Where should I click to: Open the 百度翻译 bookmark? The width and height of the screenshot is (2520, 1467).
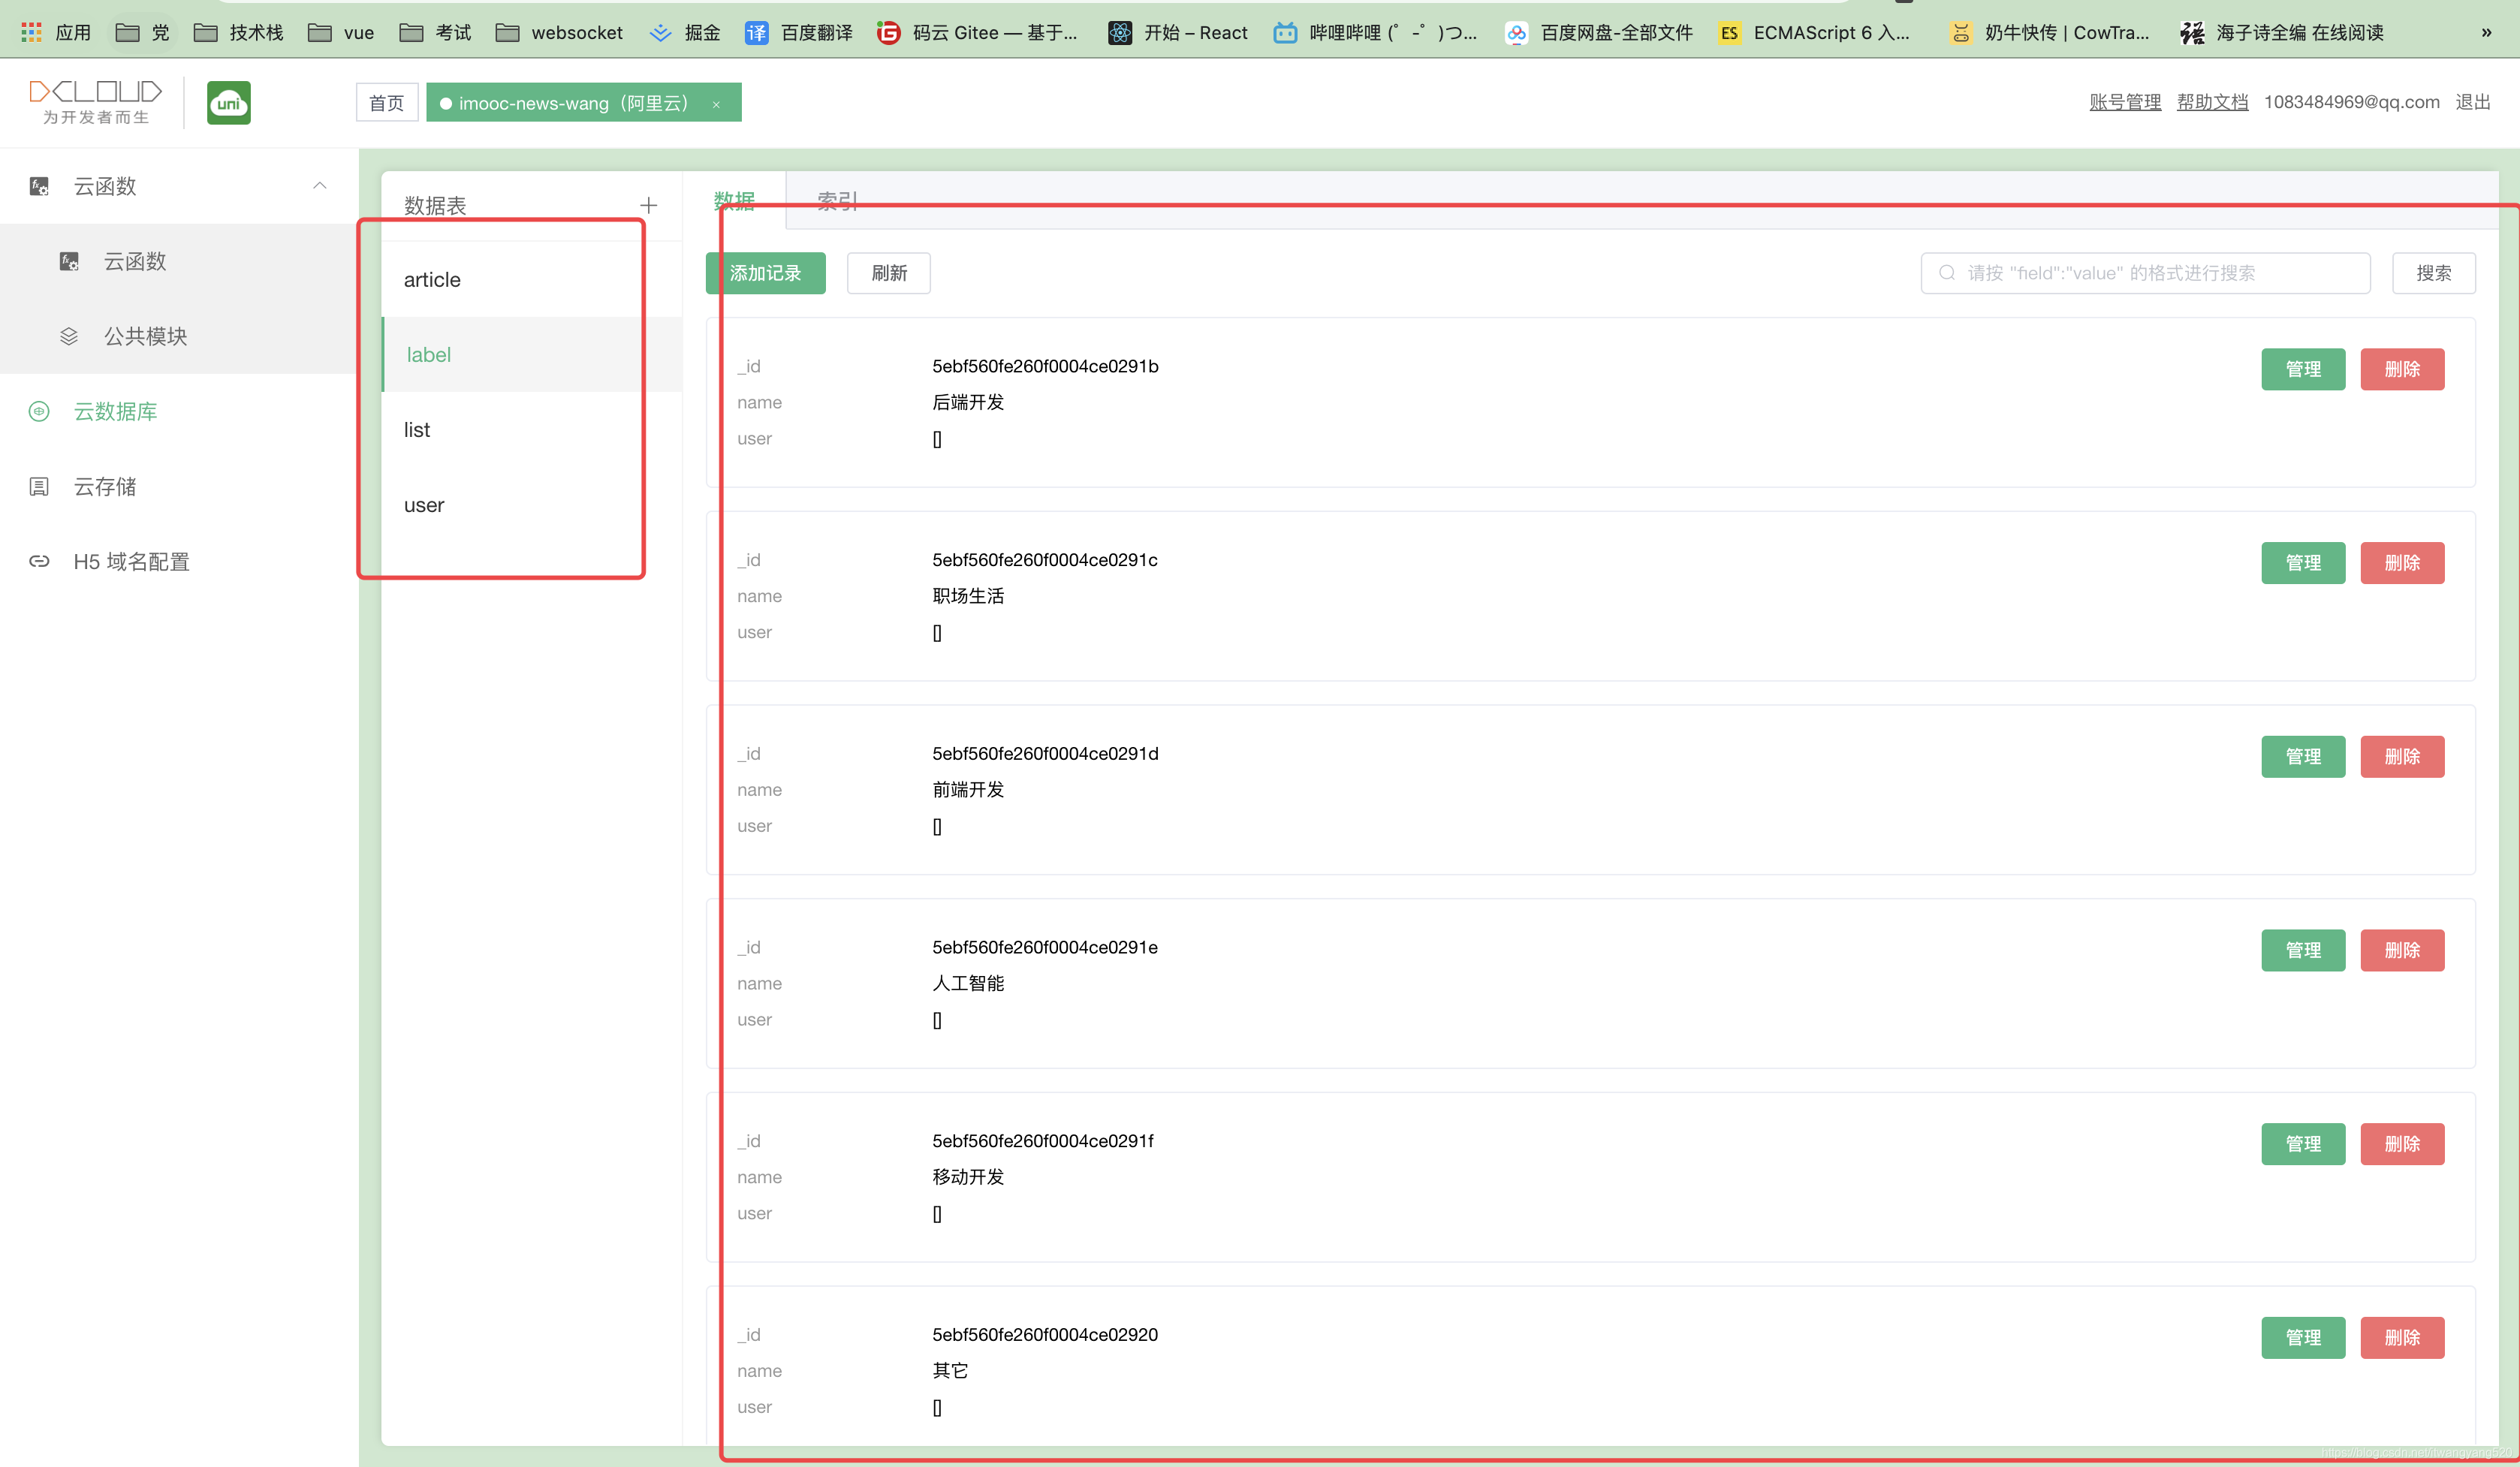pos(799,32)
